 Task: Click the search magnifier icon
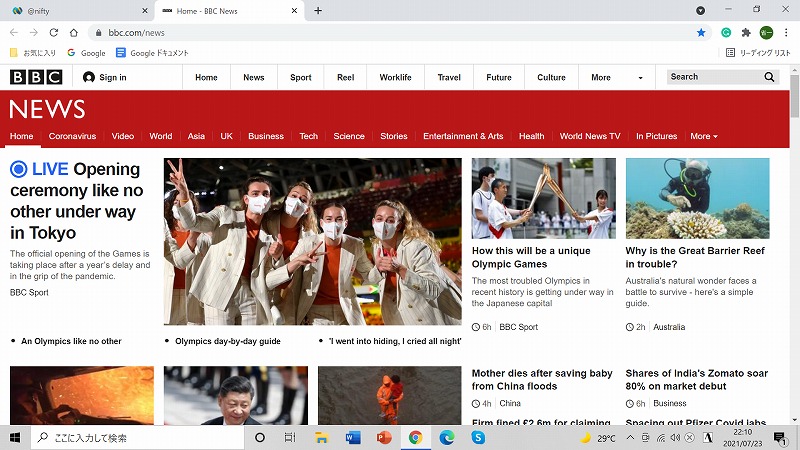coord(769,77)
